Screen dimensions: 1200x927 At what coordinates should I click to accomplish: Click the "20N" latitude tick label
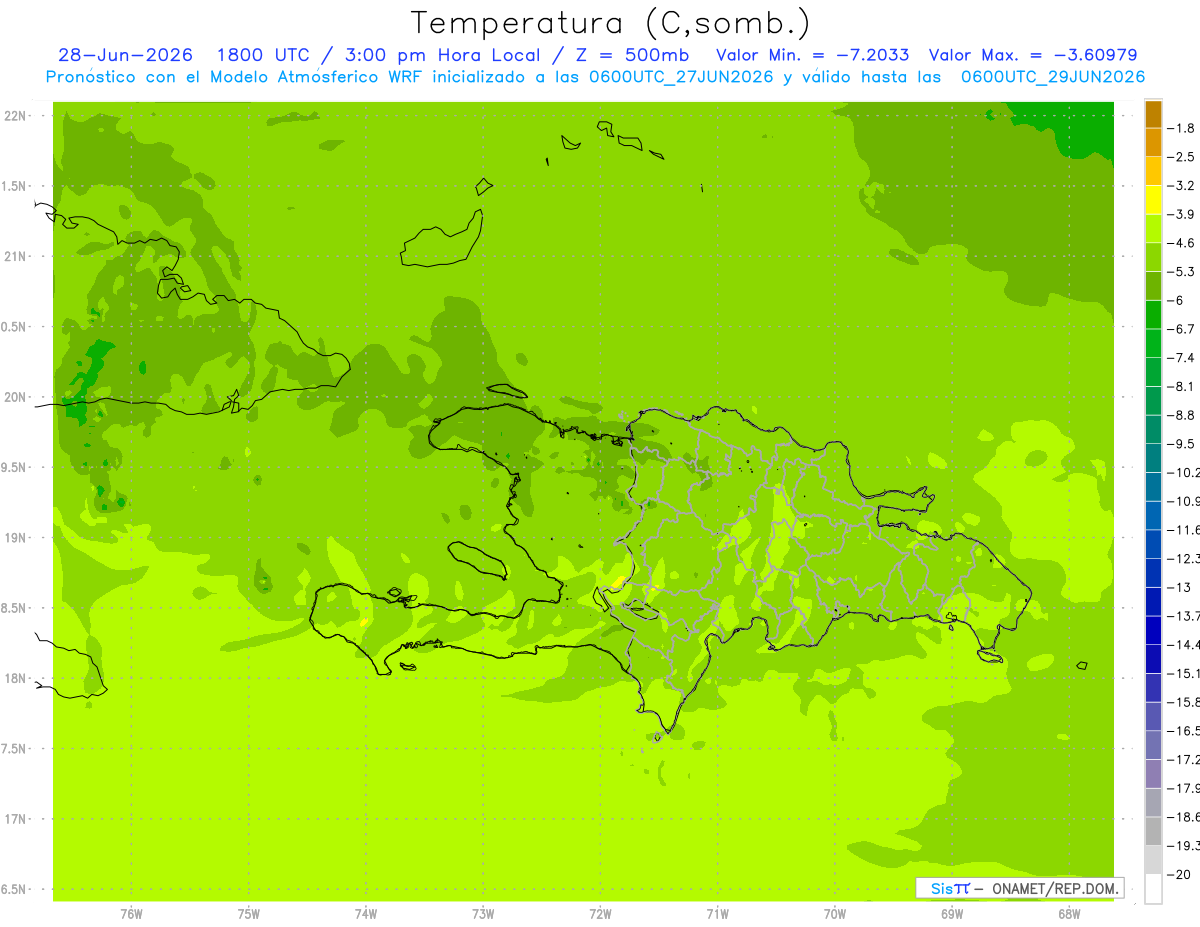pyautogui.click(x=15, y=397)
